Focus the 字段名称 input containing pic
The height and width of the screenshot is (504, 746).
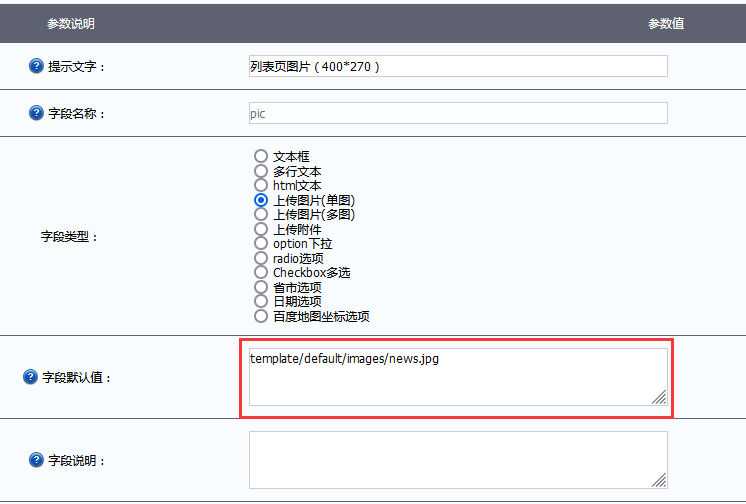coord(457,113)
